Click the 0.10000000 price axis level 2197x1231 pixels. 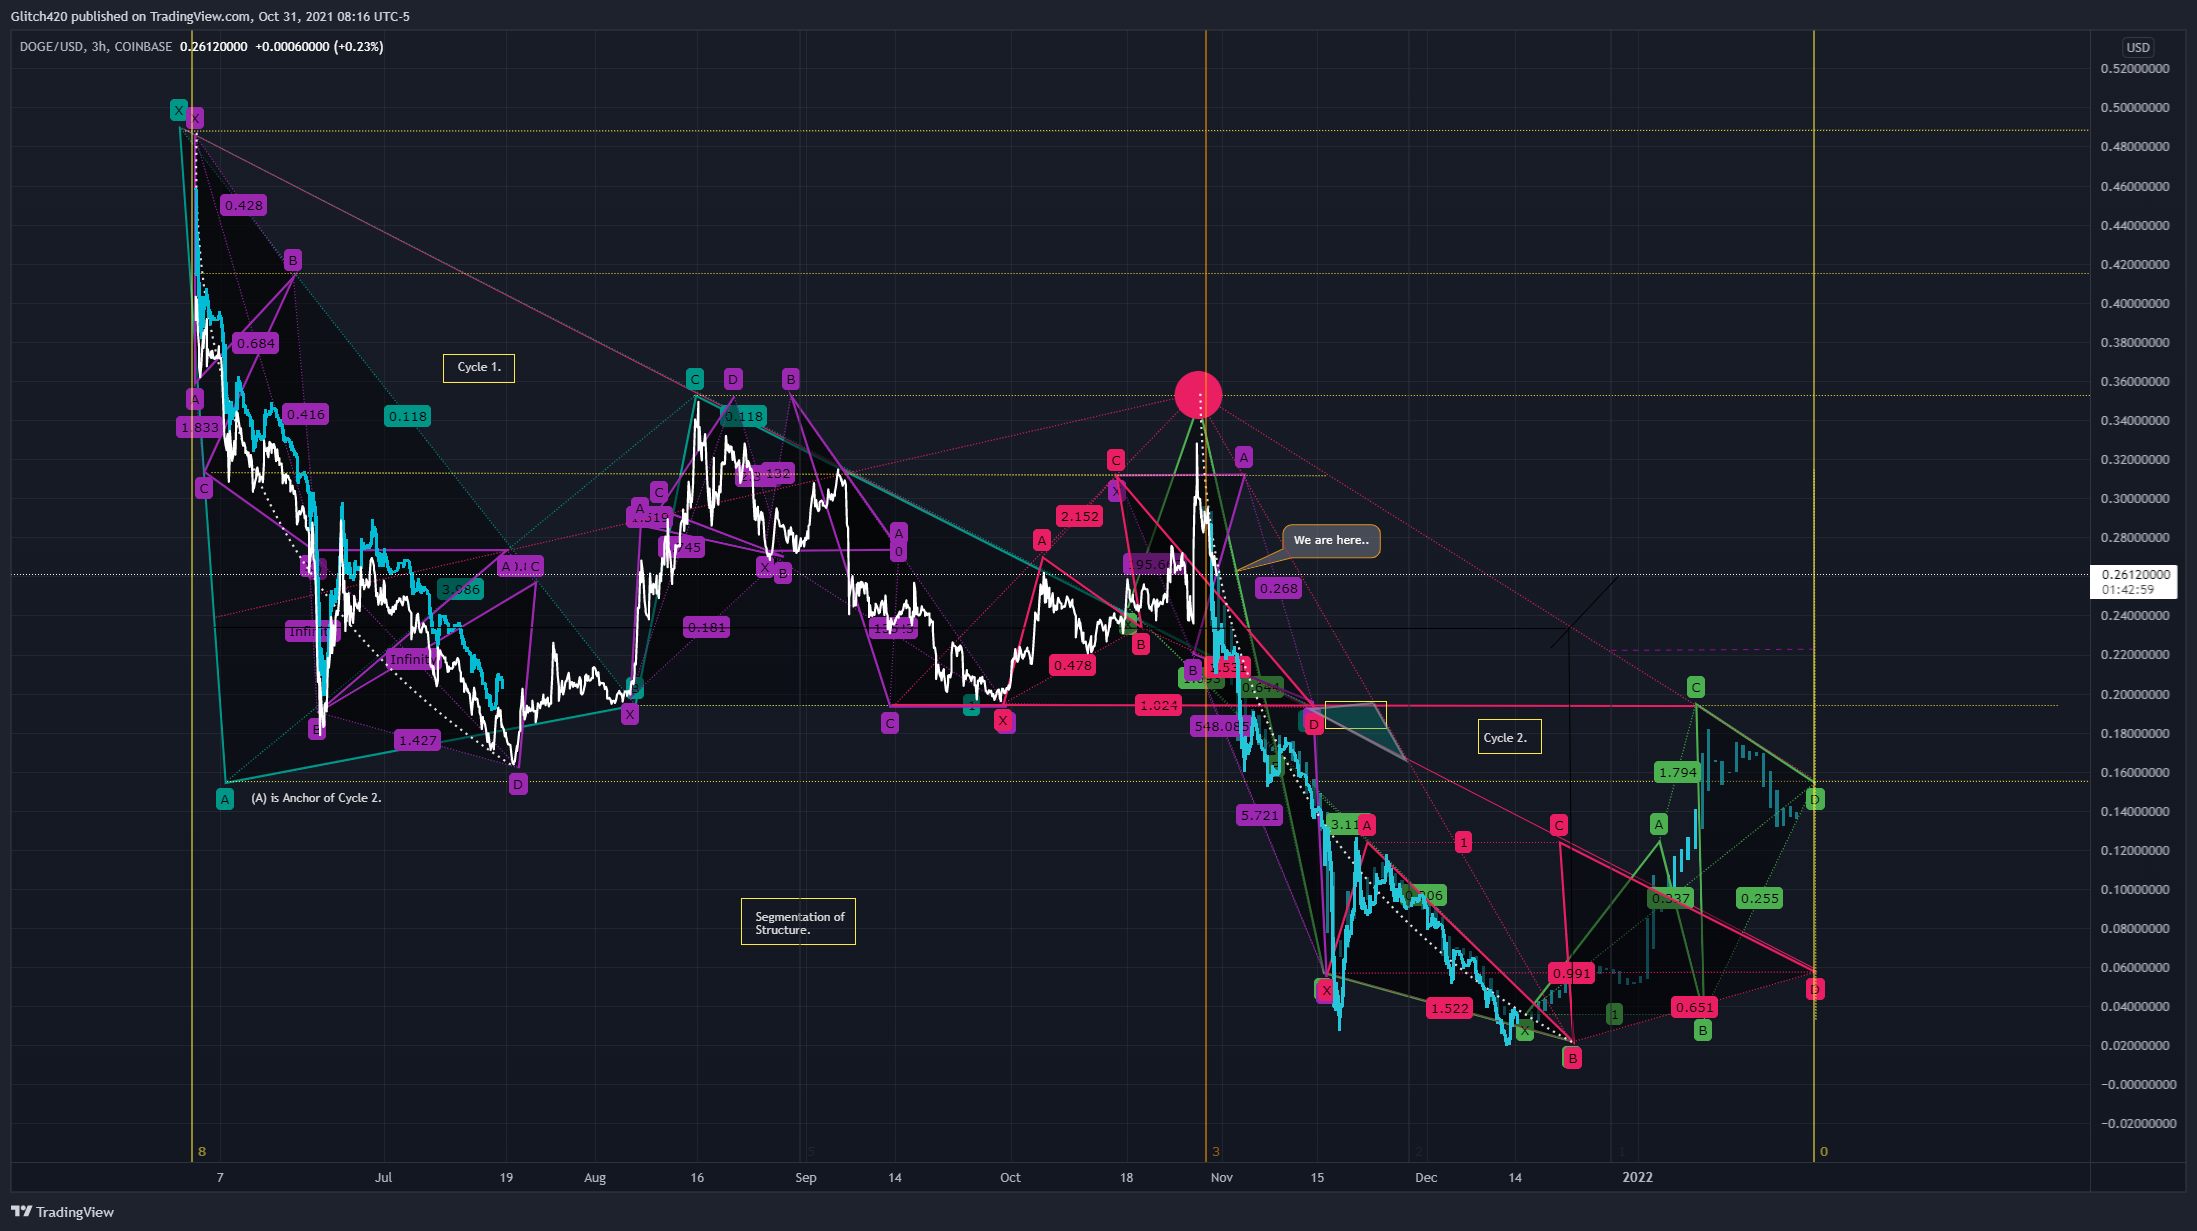2135,889
